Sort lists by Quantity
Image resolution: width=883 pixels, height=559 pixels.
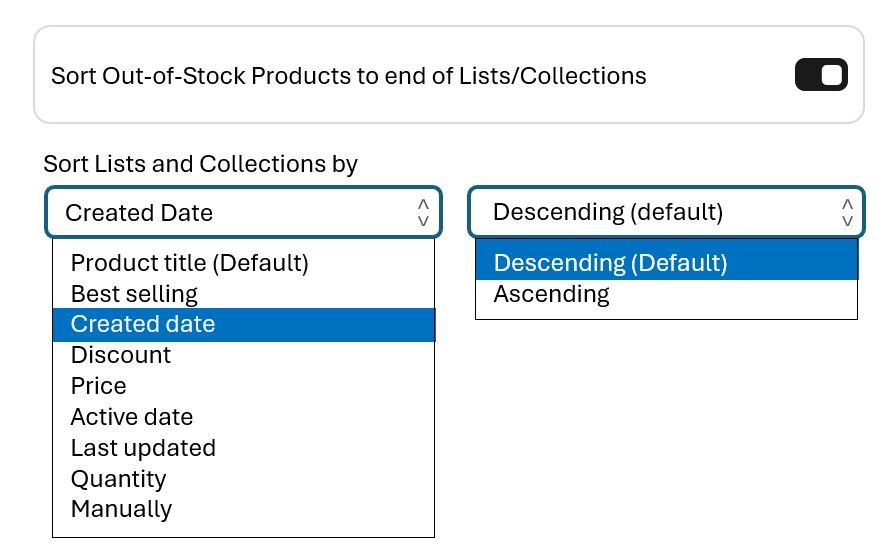point(118,479)
